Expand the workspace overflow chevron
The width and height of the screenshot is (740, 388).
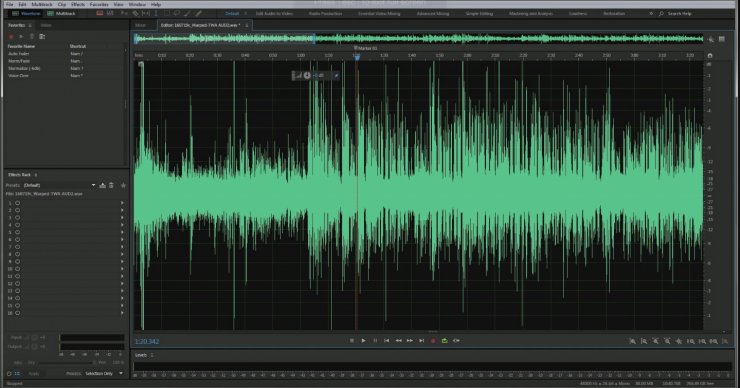[651, 14]
